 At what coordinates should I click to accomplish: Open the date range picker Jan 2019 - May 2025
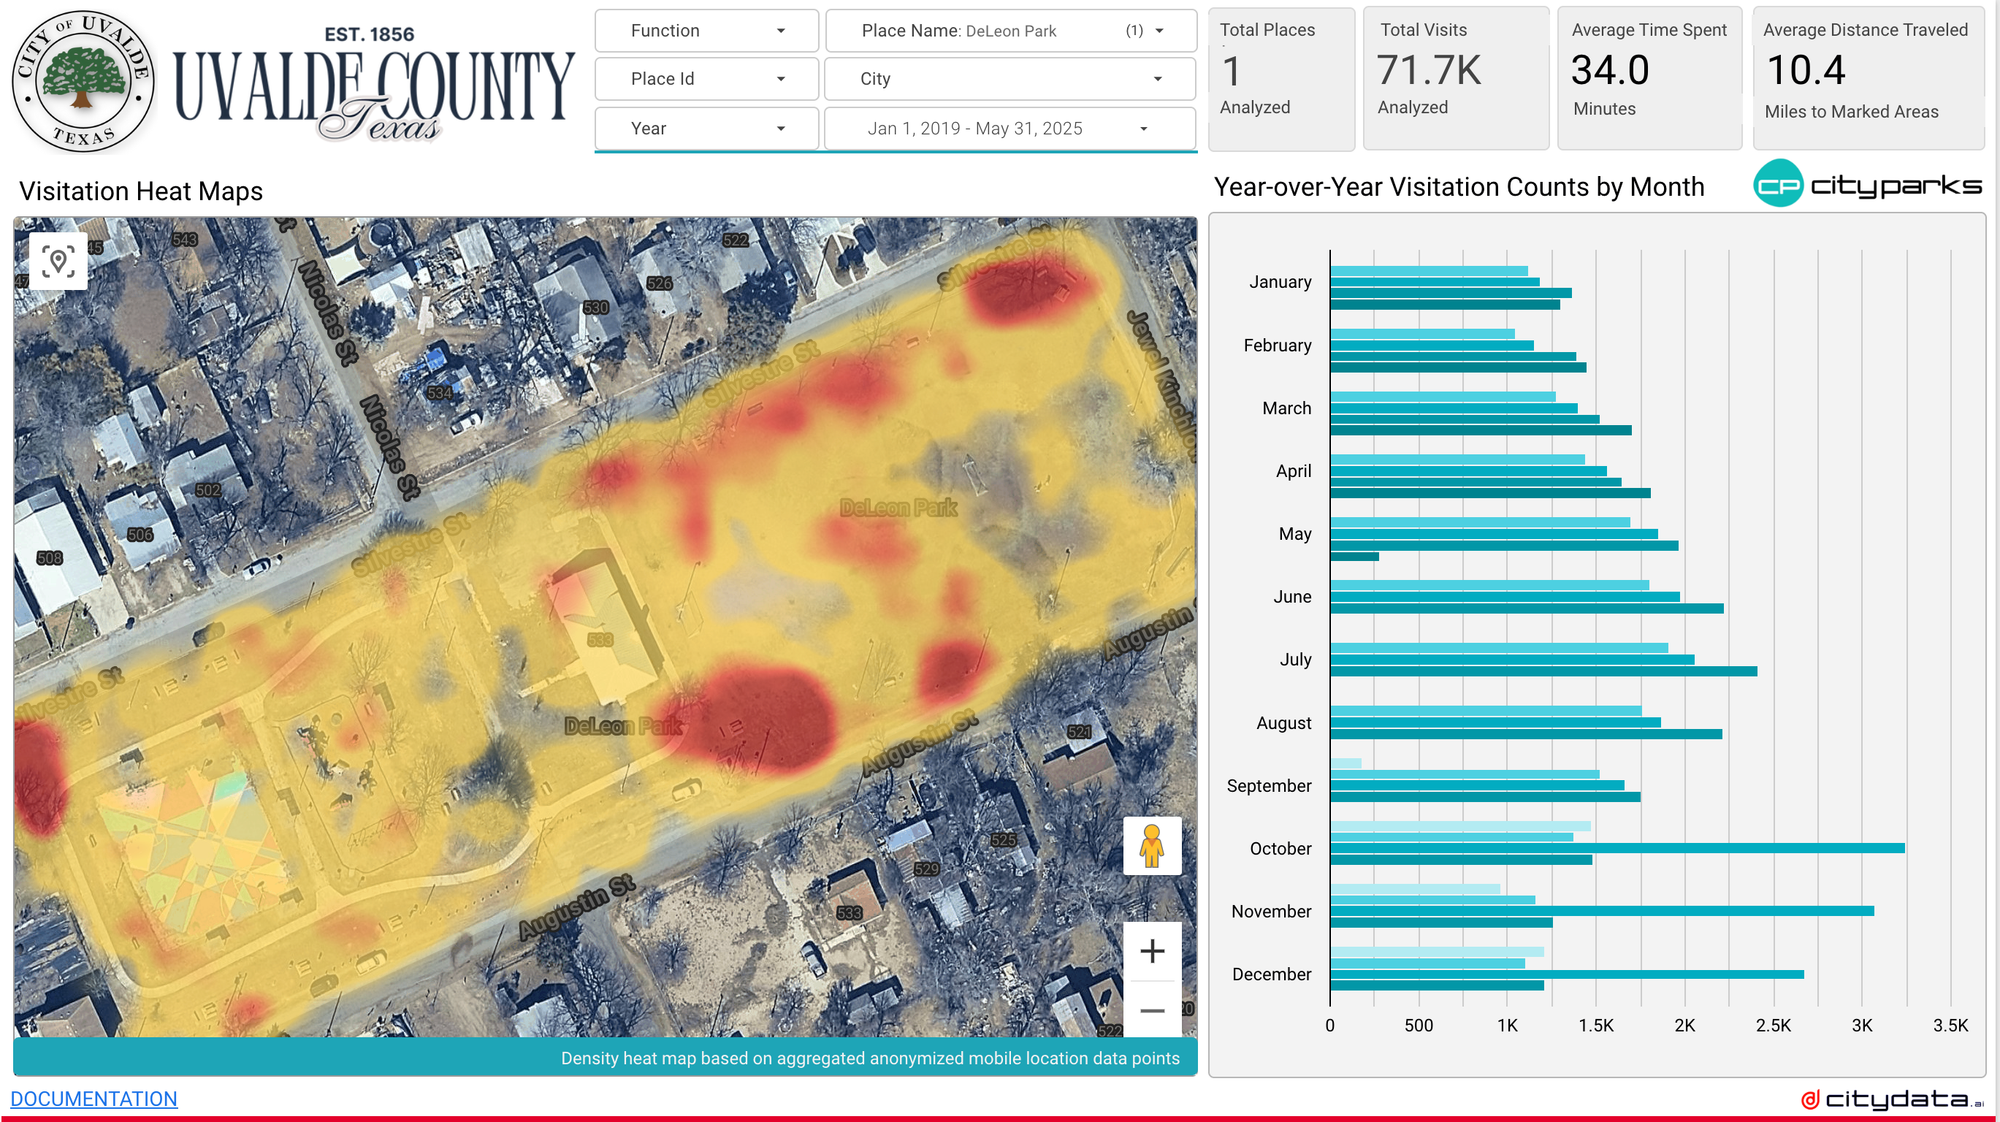click(x=1010, y=129)
